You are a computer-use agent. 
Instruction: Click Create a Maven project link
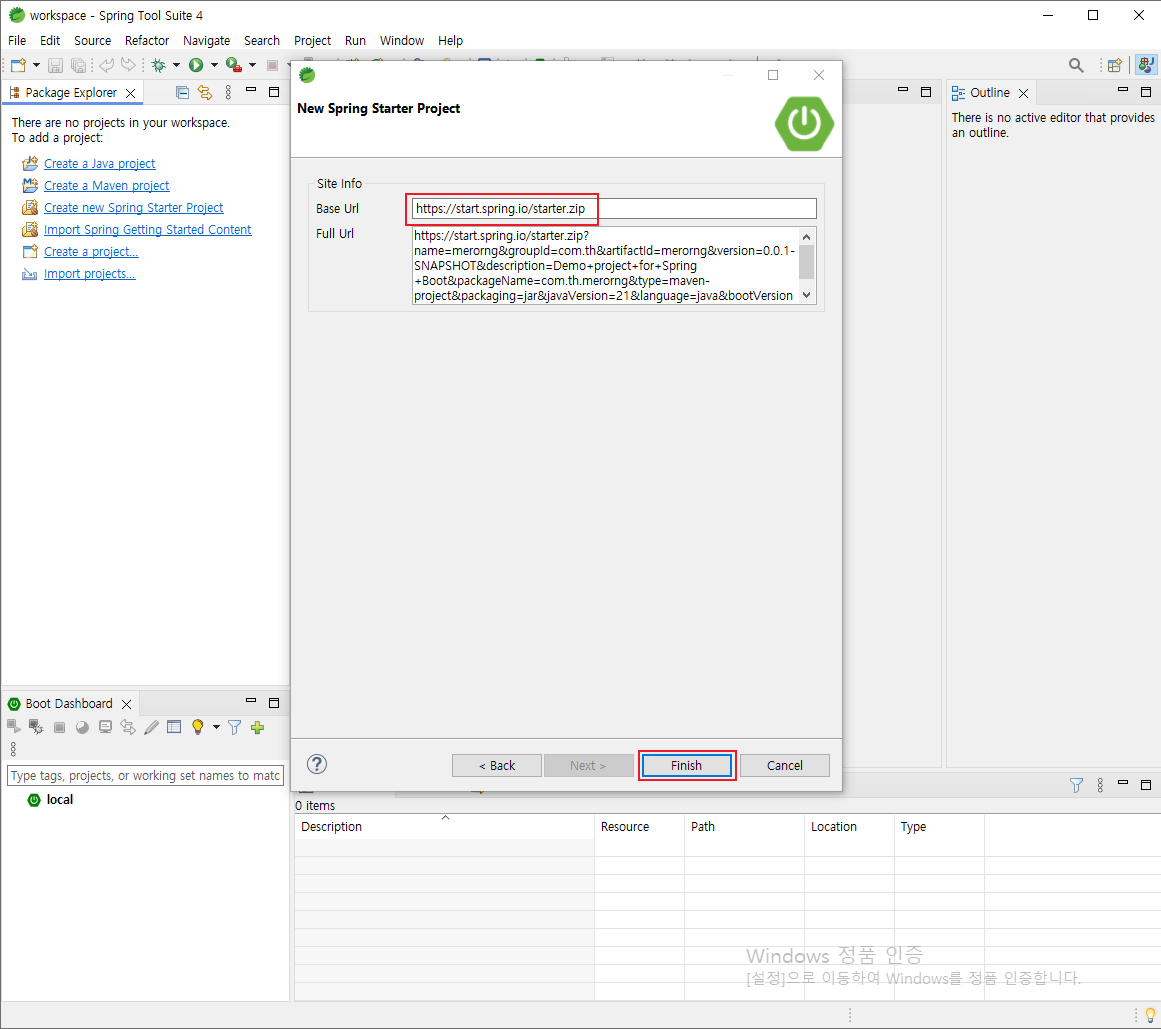[107, 186]
